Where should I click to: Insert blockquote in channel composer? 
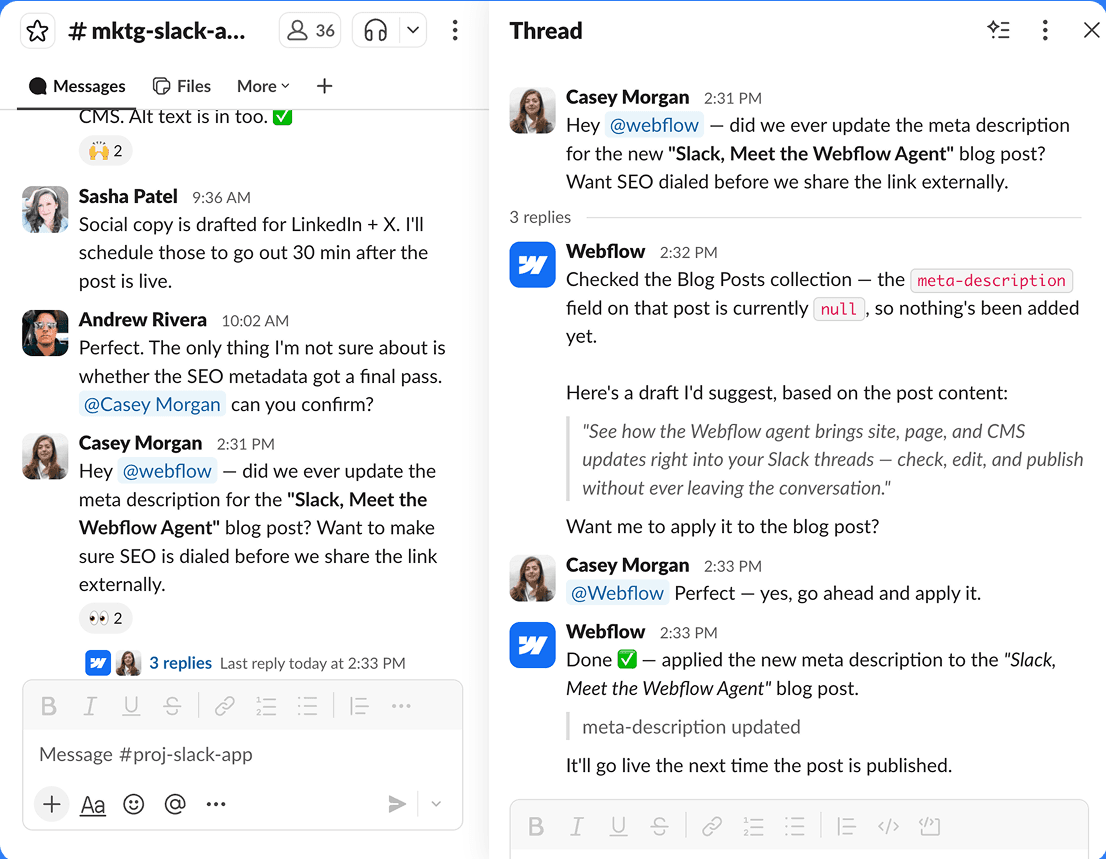359,706
